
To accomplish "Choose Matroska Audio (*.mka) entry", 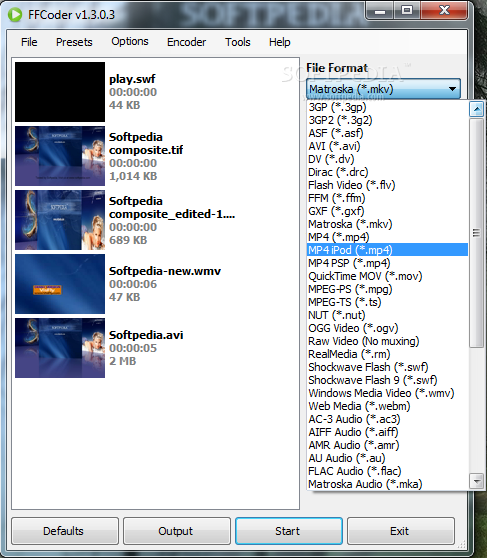I will click(x=387, y=484).
